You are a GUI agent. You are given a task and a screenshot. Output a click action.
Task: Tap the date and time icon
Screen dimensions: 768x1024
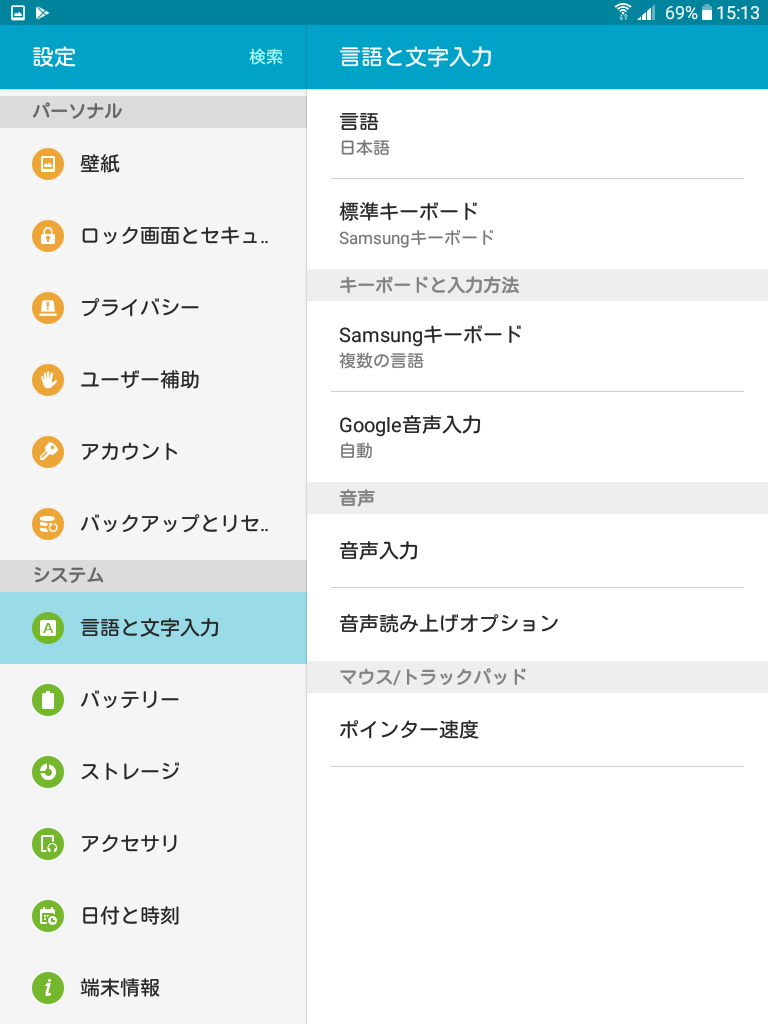click(x=48, y=916)
